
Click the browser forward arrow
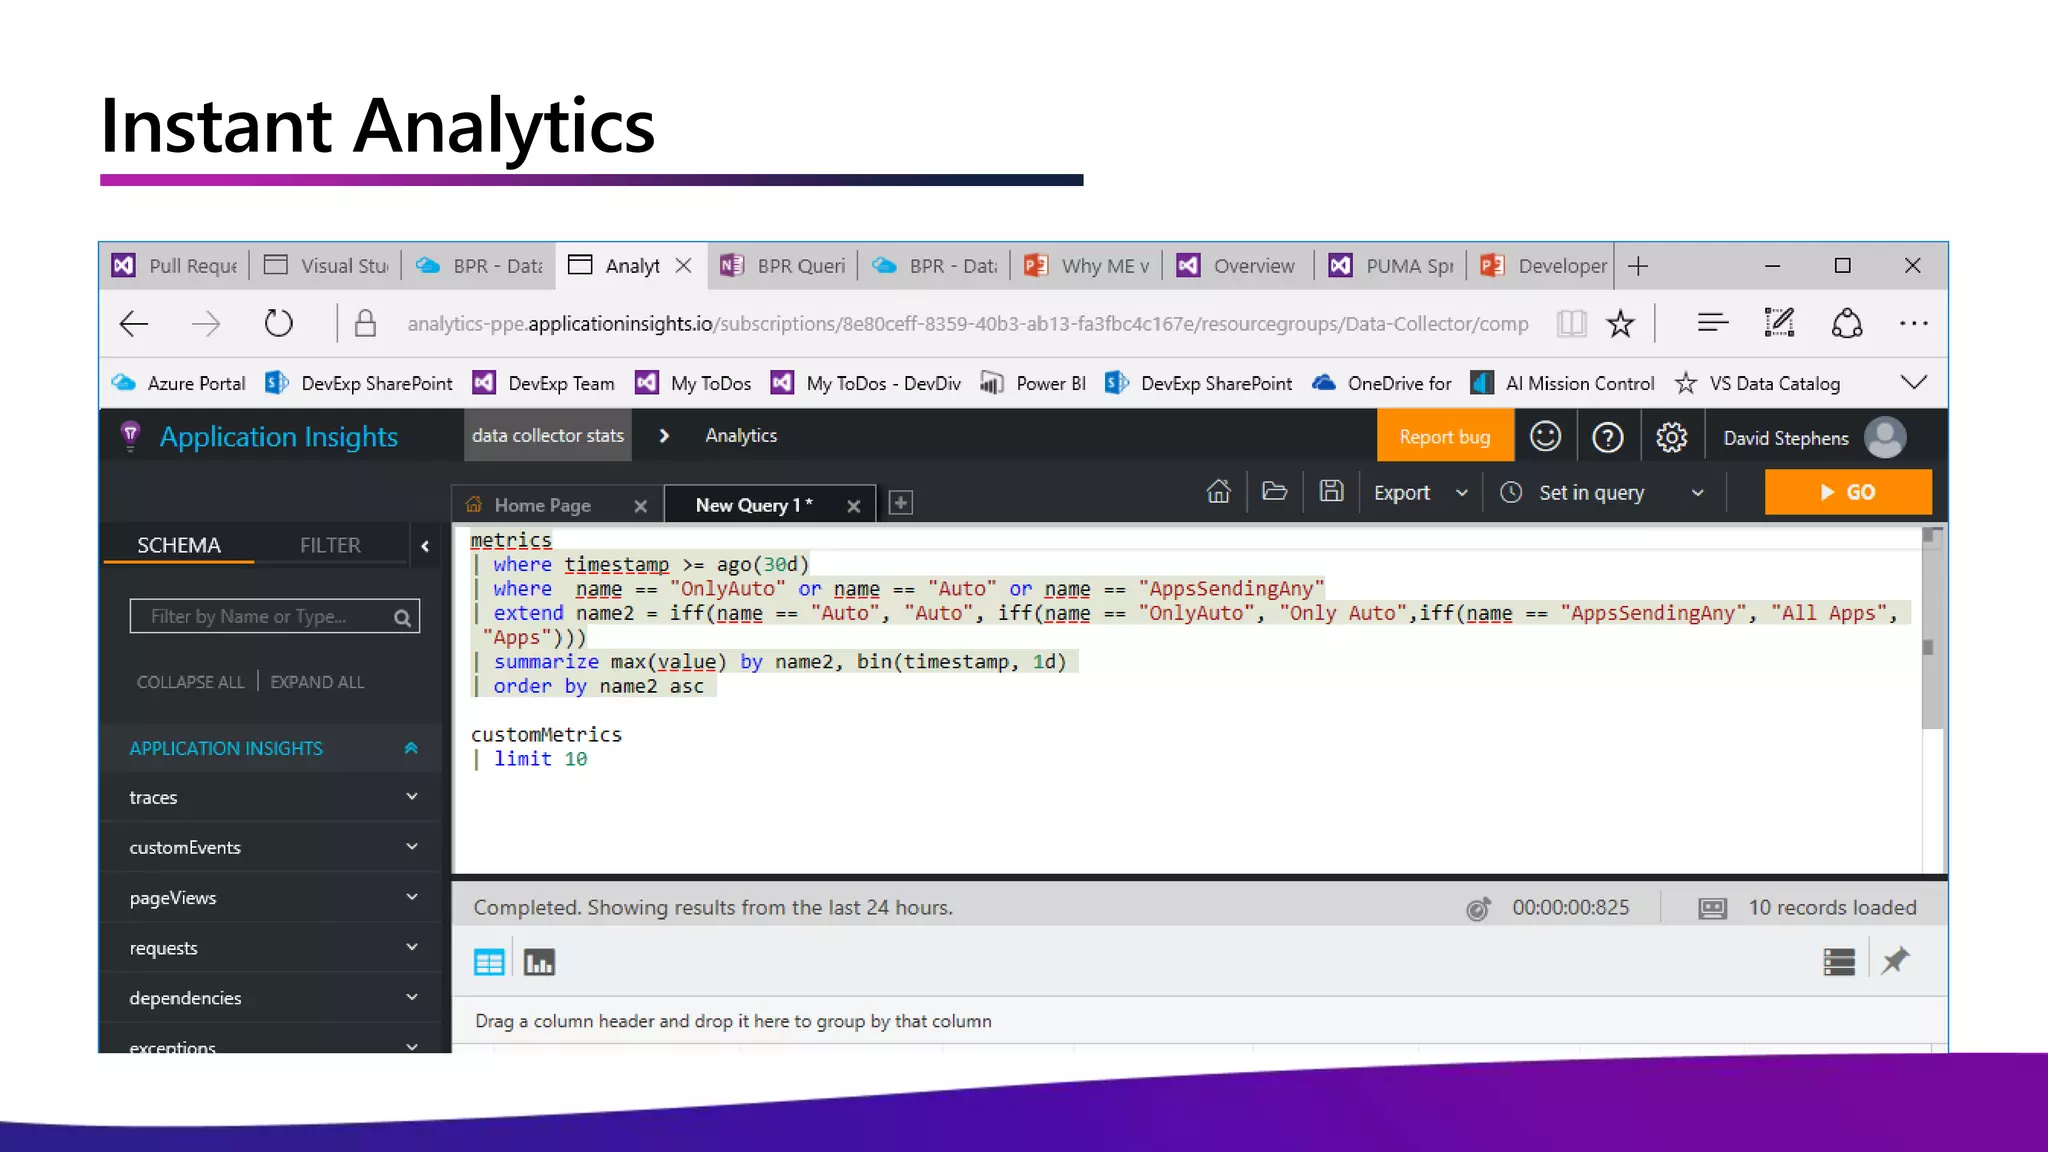tap(206, 323)
